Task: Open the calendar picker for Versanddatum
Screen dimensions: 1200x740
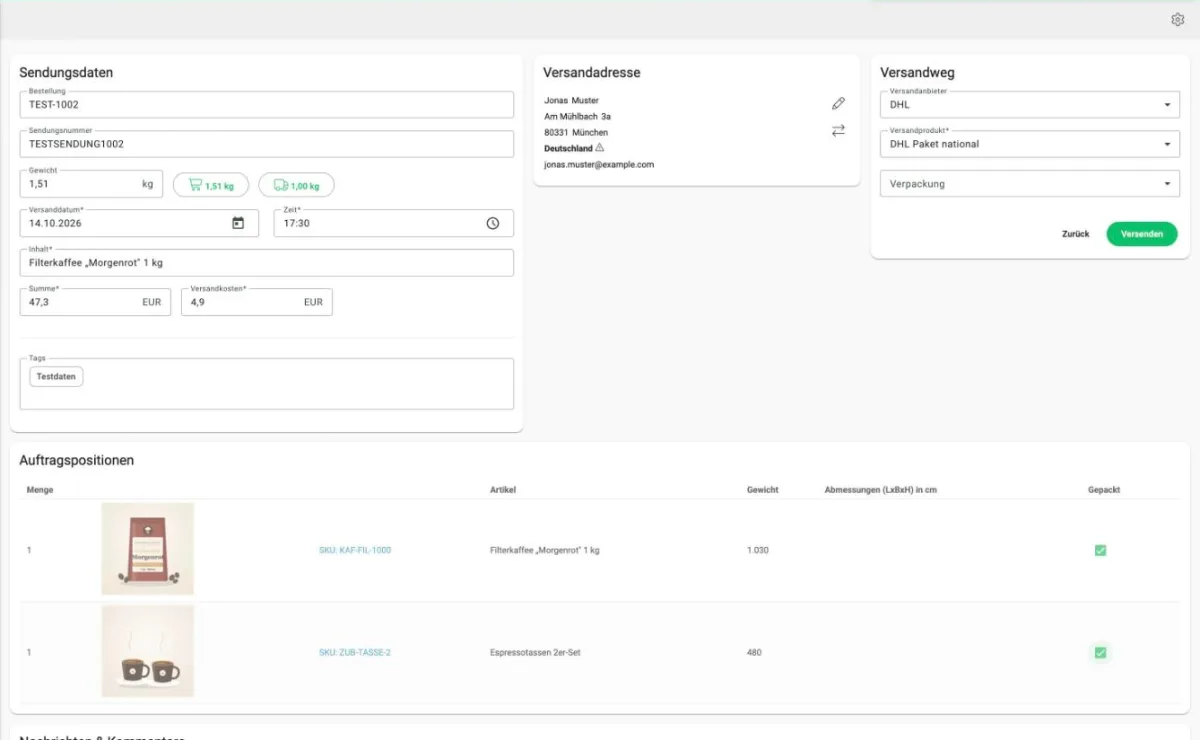Action: [238, 223]
